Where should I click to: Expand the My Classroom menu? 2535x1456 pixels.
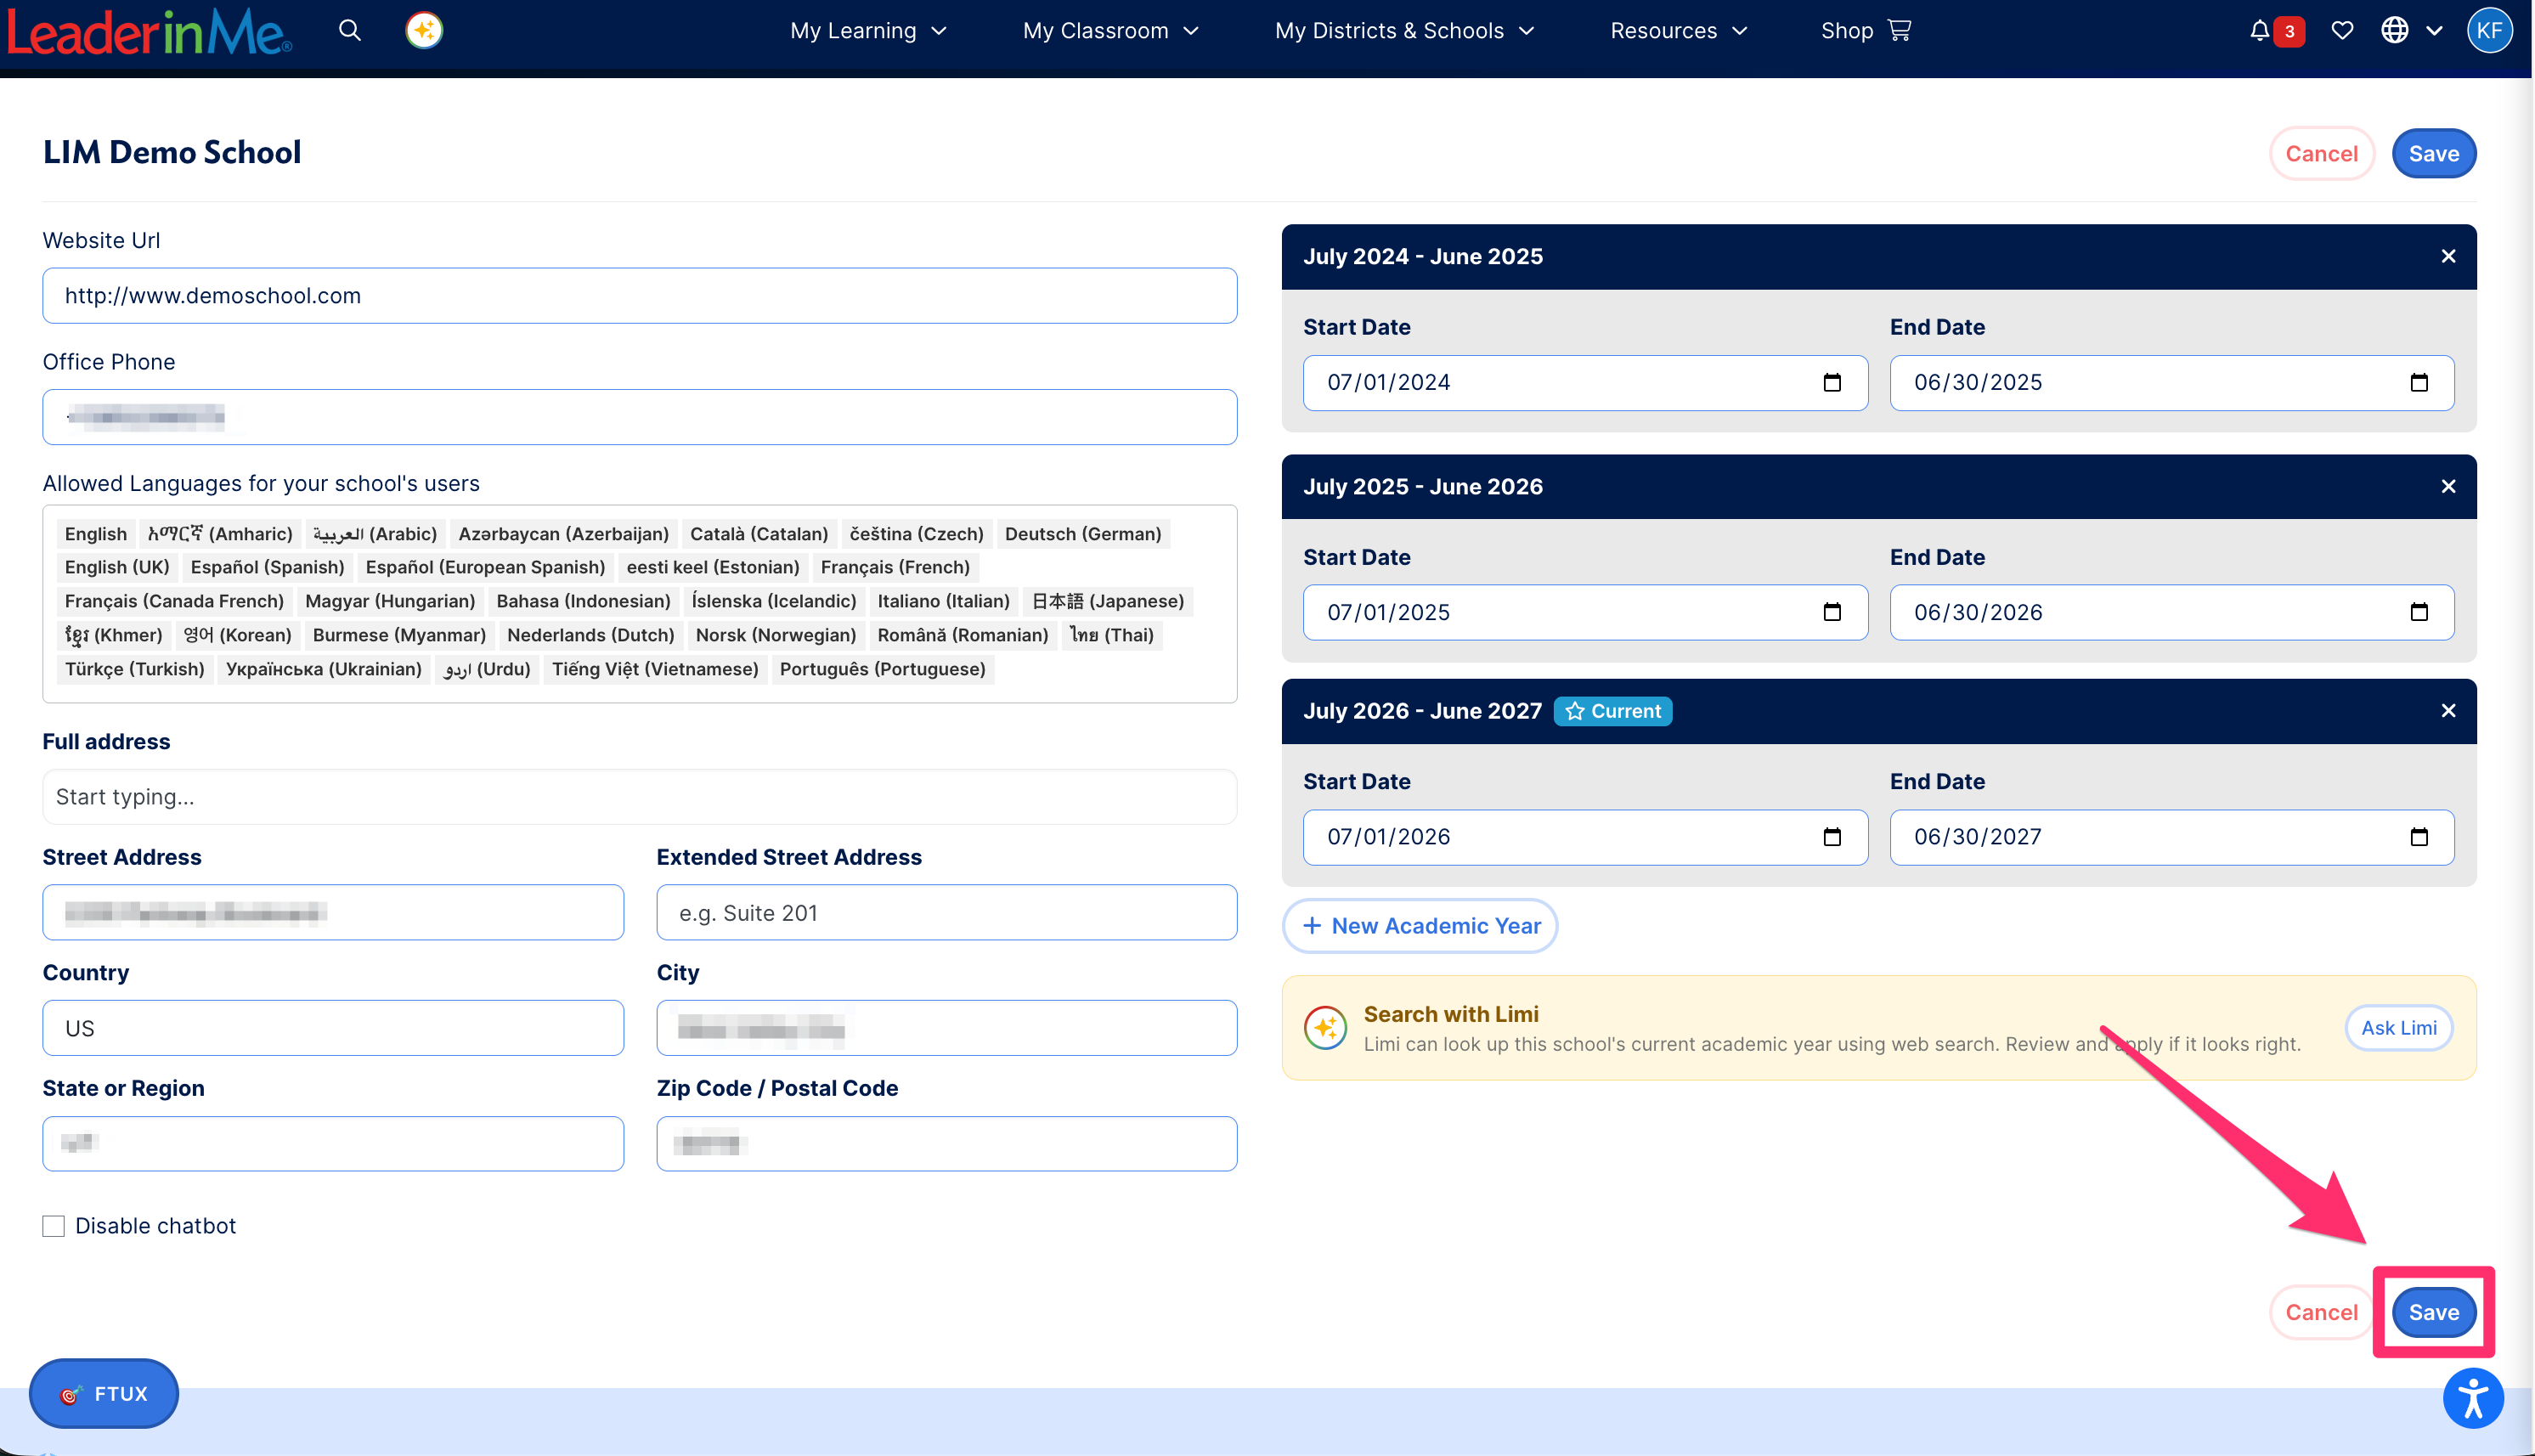click(1110, 31)
